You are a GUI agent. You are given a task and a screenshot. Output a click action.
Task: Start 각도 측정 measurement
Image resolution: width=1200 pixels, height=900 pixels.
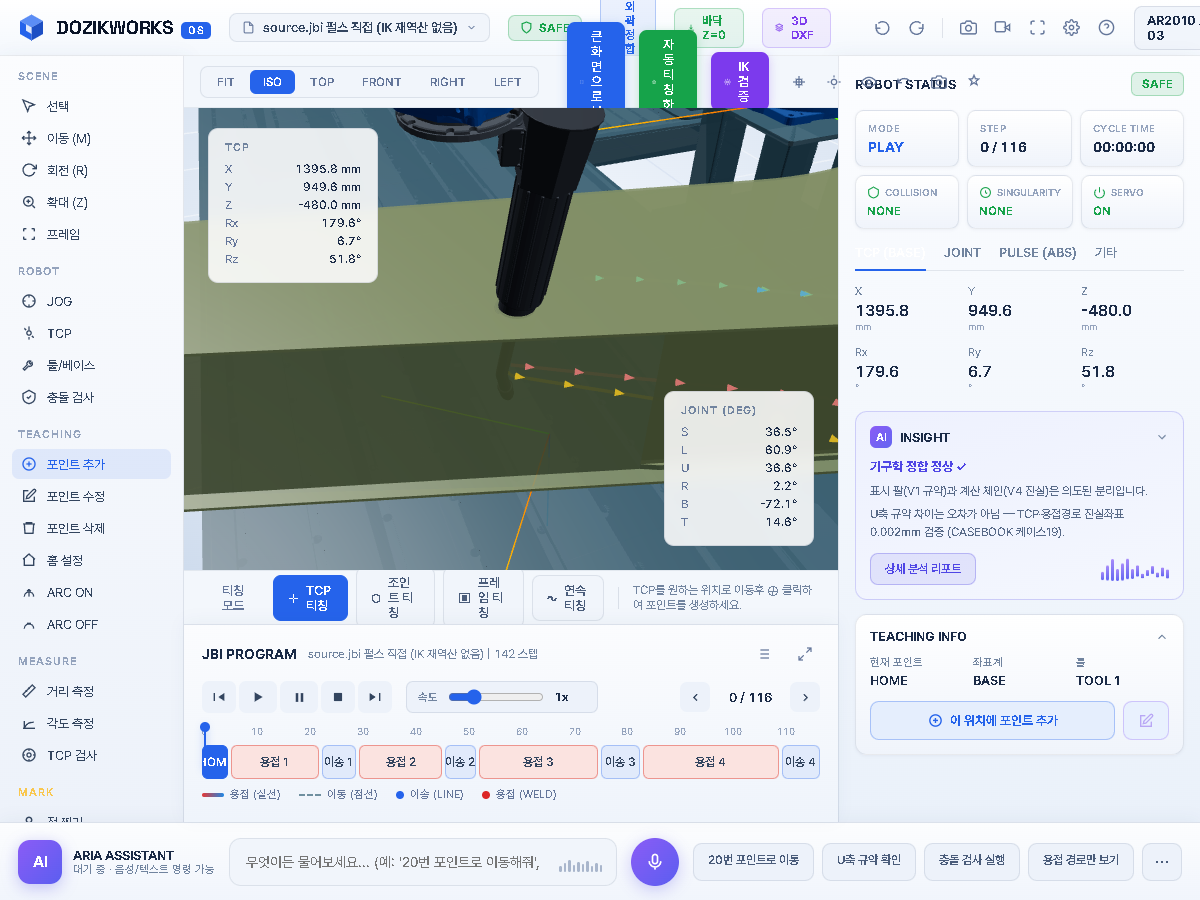(91, 723)
